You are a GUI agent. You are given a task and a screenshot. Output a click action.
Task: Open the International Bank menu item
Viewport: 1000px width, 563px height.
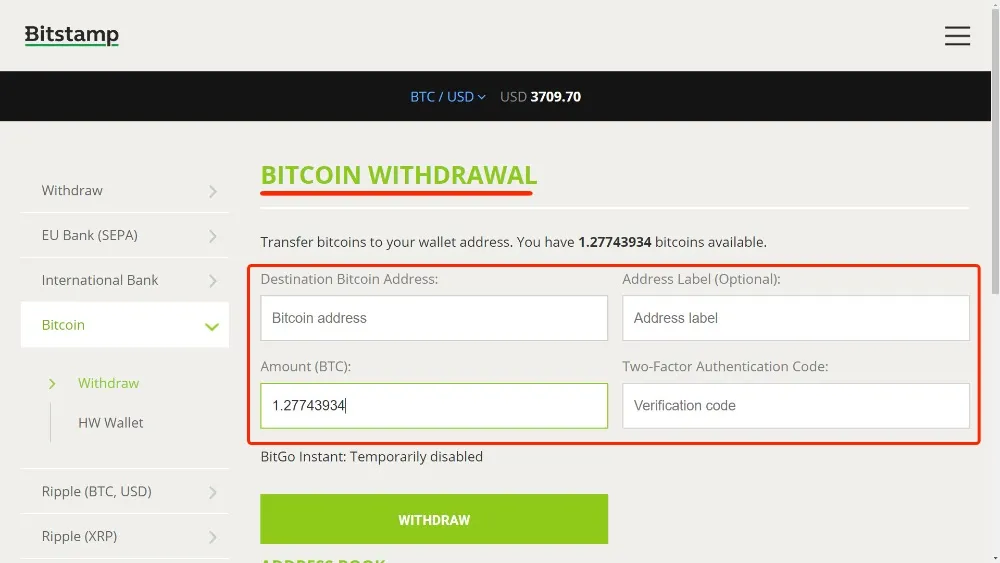(125, 280)
